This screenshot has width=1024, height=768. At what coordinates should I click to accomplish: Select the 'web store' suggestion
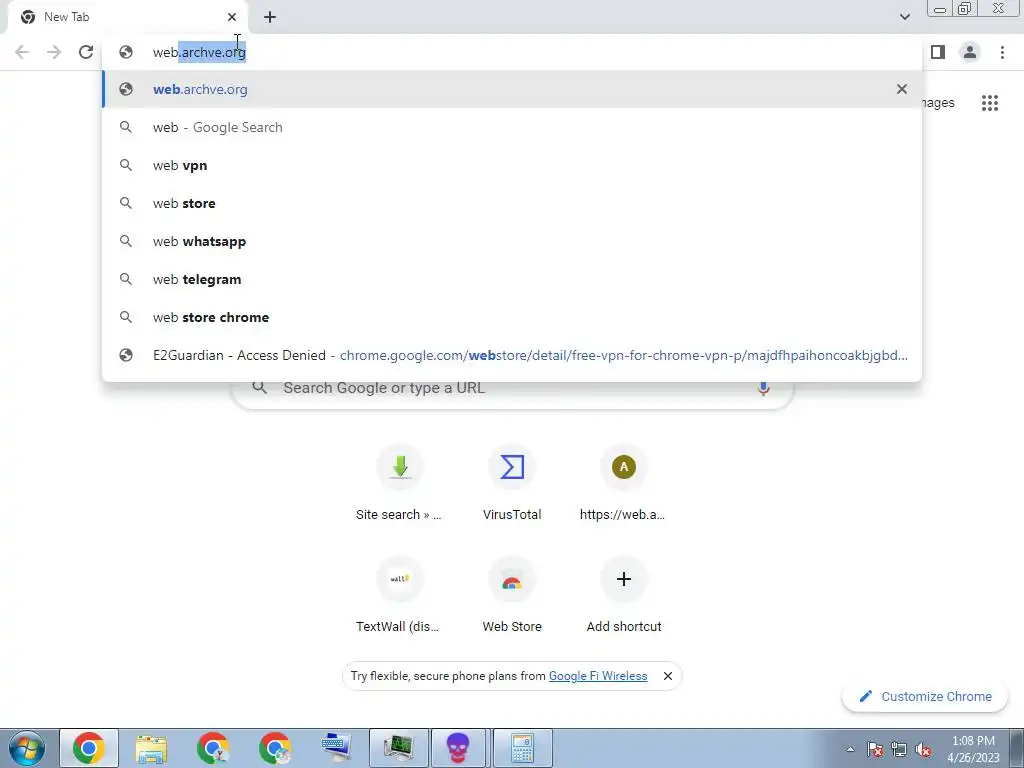512,203
